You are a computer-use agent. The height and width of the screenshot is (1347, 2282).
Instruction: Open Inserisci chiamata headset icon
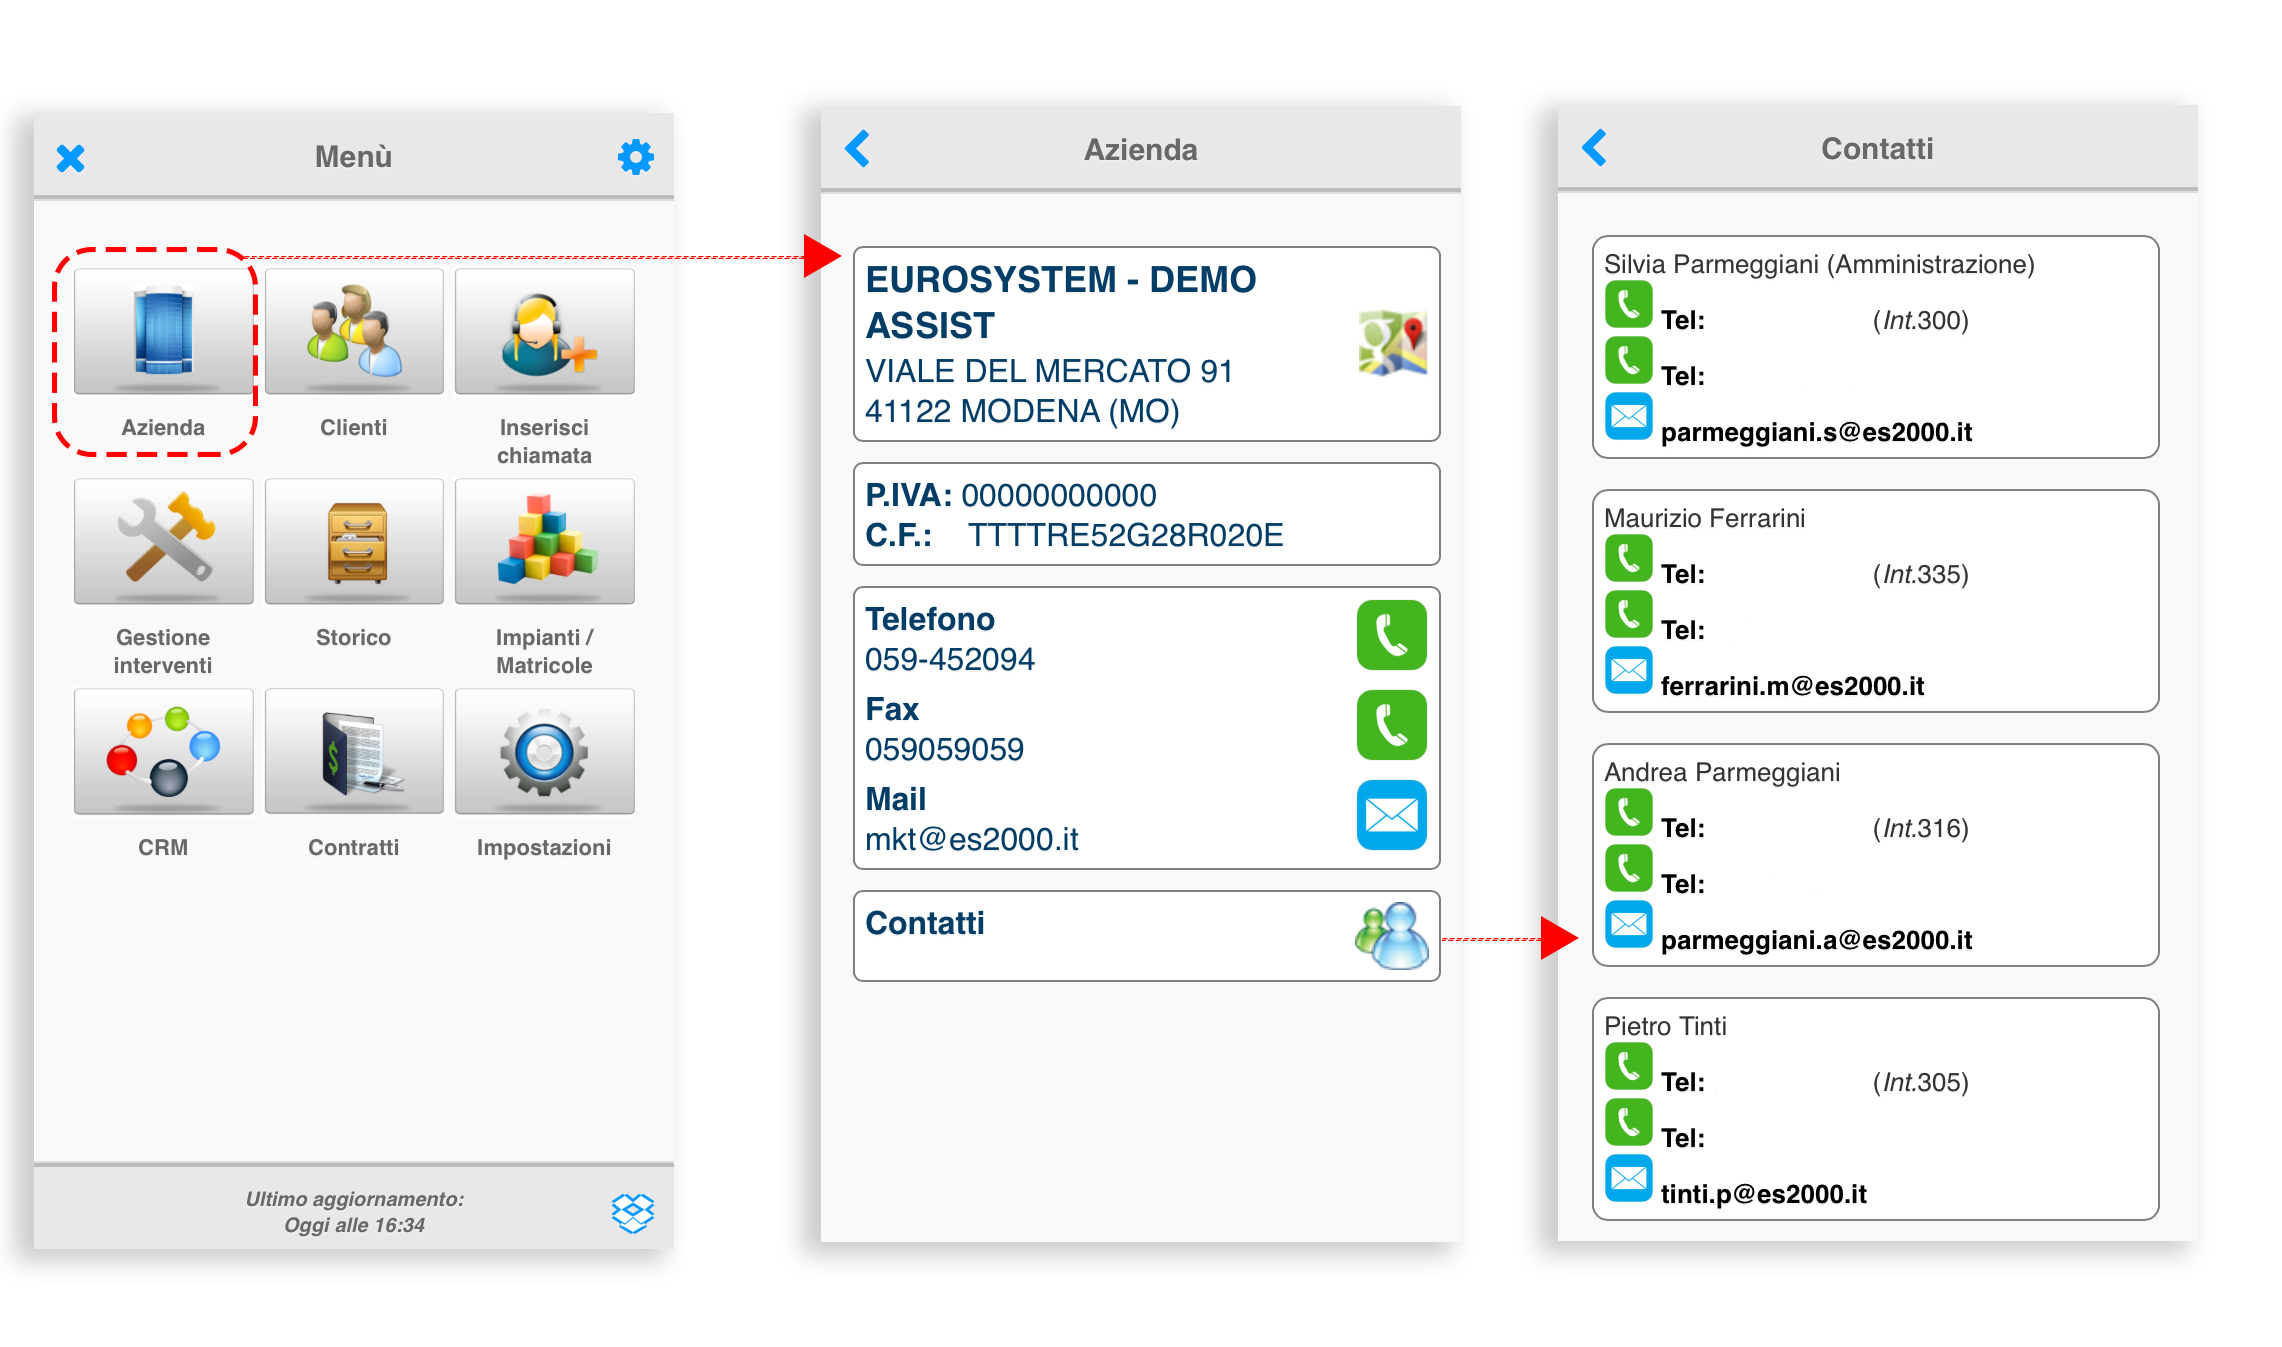click(545, 331)
